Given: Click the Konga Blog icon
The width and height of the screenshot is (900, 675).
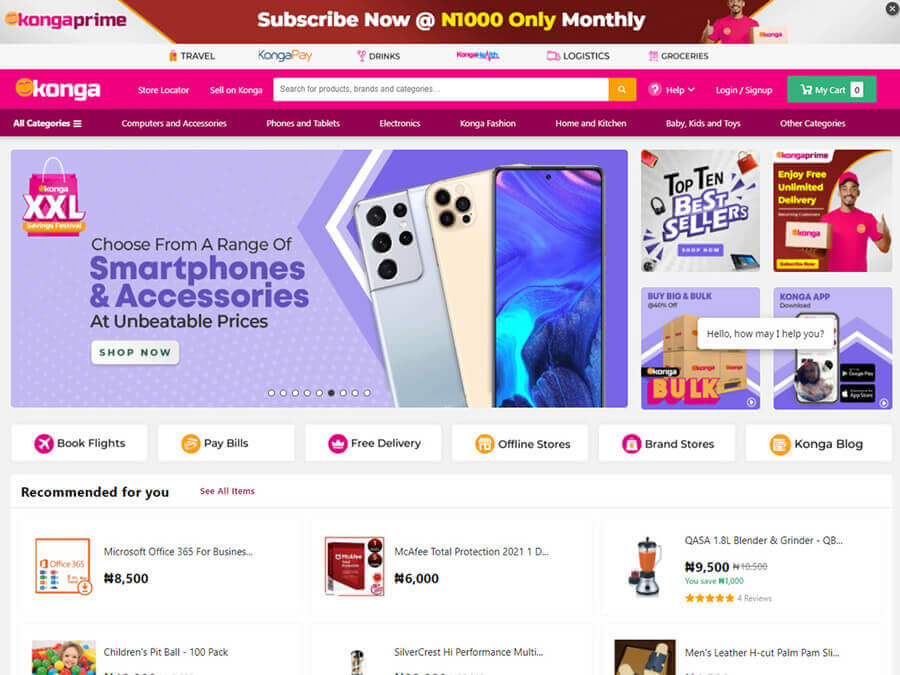Looking at the screenshot, I should tap(780, 444).
